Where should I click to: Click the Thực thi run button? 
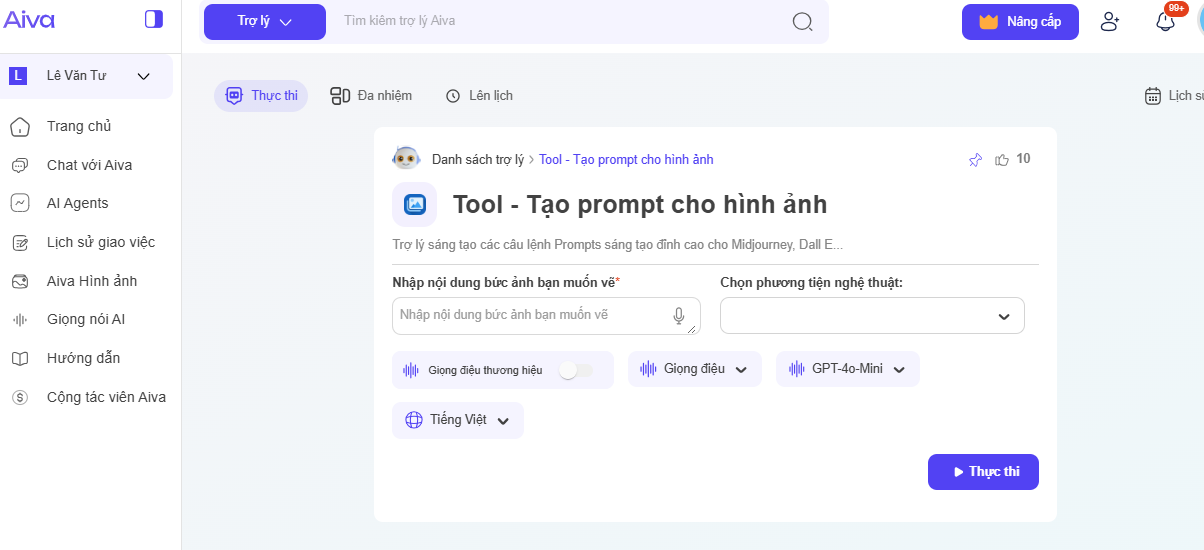point(982,472)
